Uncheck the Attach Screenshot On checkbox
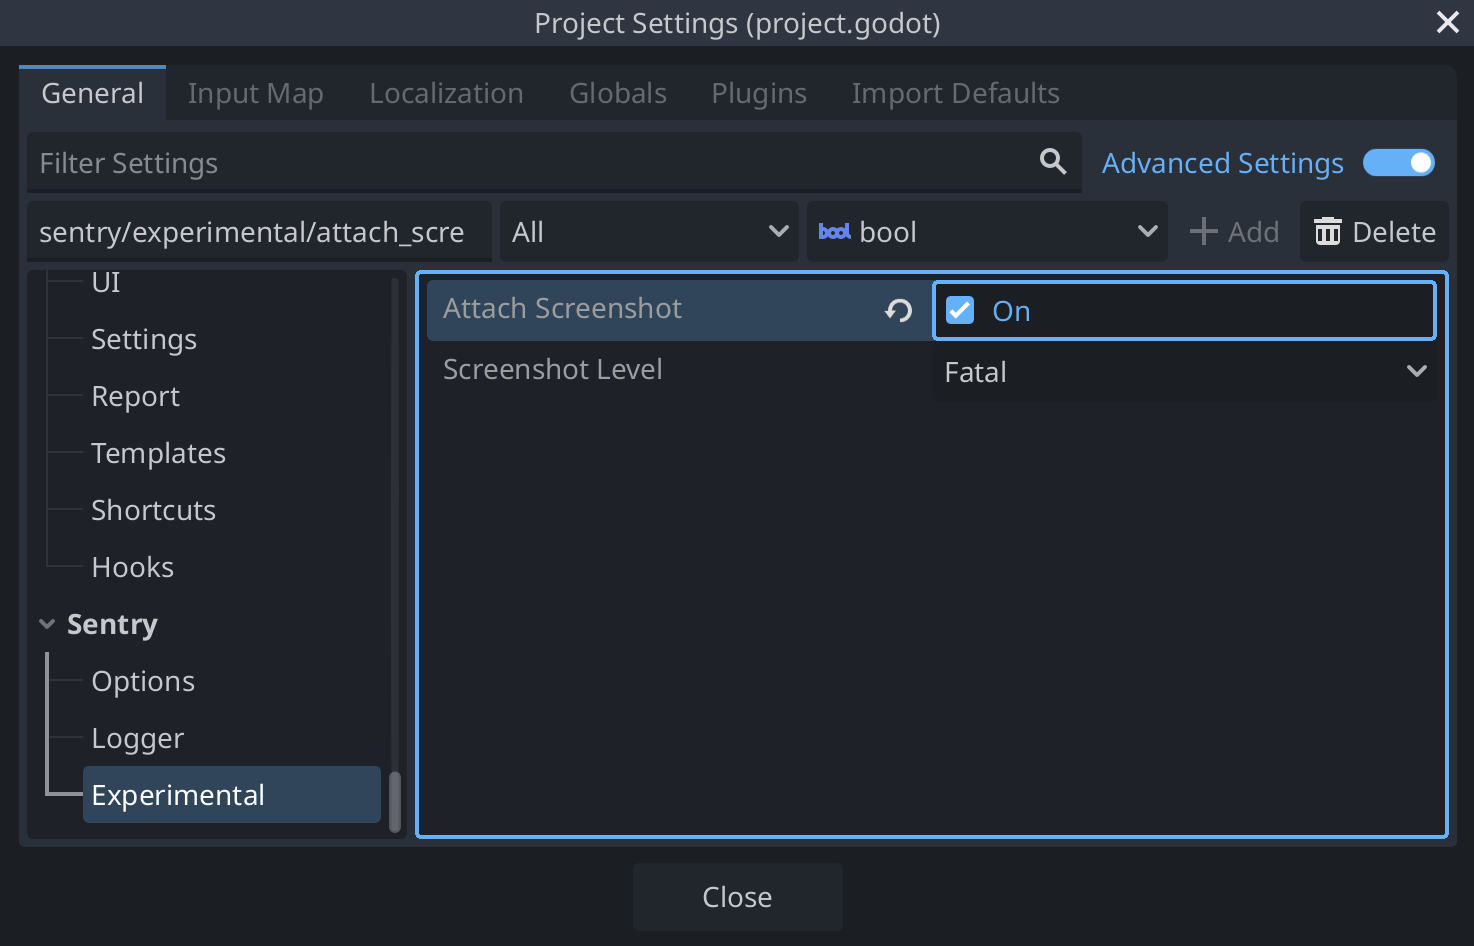The height and width of the screenshot is (946, 1474). (x=959, y=310)
